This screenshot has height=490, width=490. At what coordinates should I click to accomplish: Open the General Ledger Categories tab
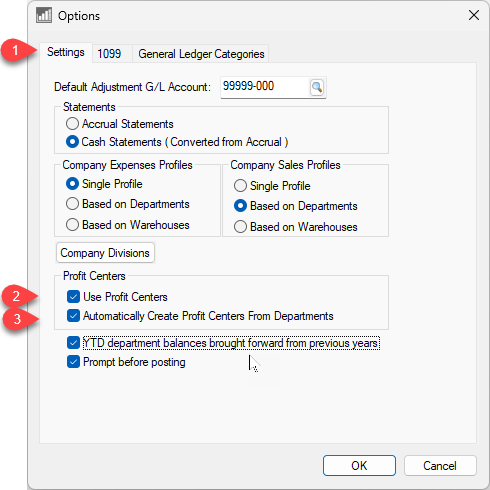(201, 54)
